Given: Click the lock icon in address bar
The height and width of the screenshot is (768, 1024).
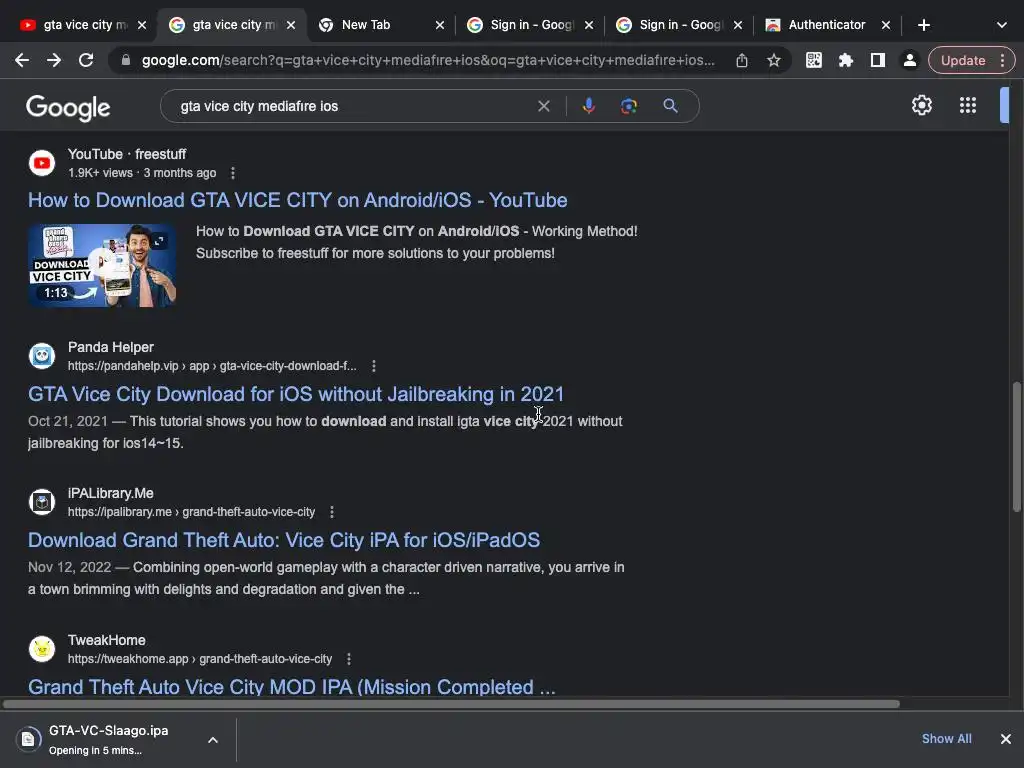Looking at the screenshot, I should pyautogui.click(x=126, y=60).
